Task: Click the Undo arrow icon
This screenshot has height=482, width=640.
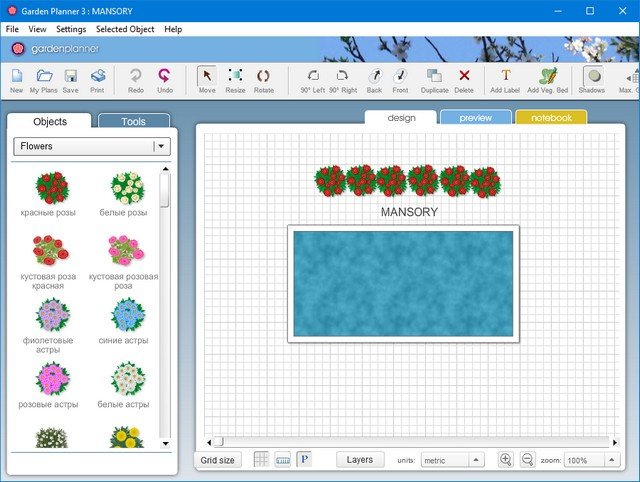Action: (165, 81)
